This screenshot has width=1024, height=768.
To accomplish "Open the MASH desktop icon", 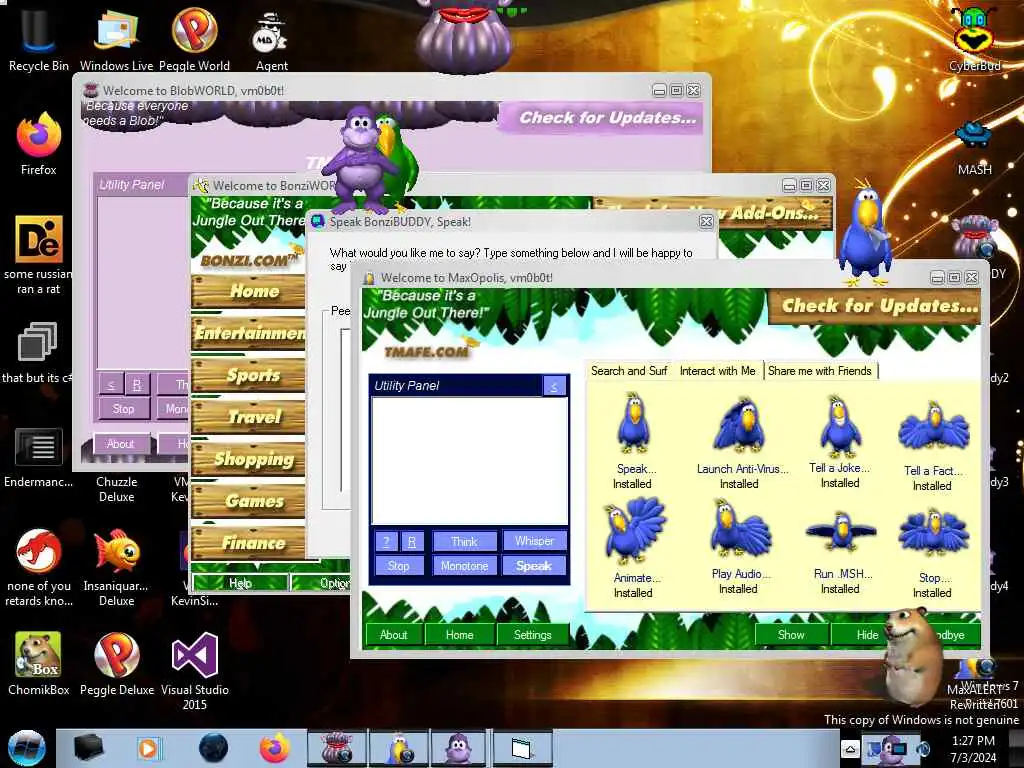I will point(974,147).
